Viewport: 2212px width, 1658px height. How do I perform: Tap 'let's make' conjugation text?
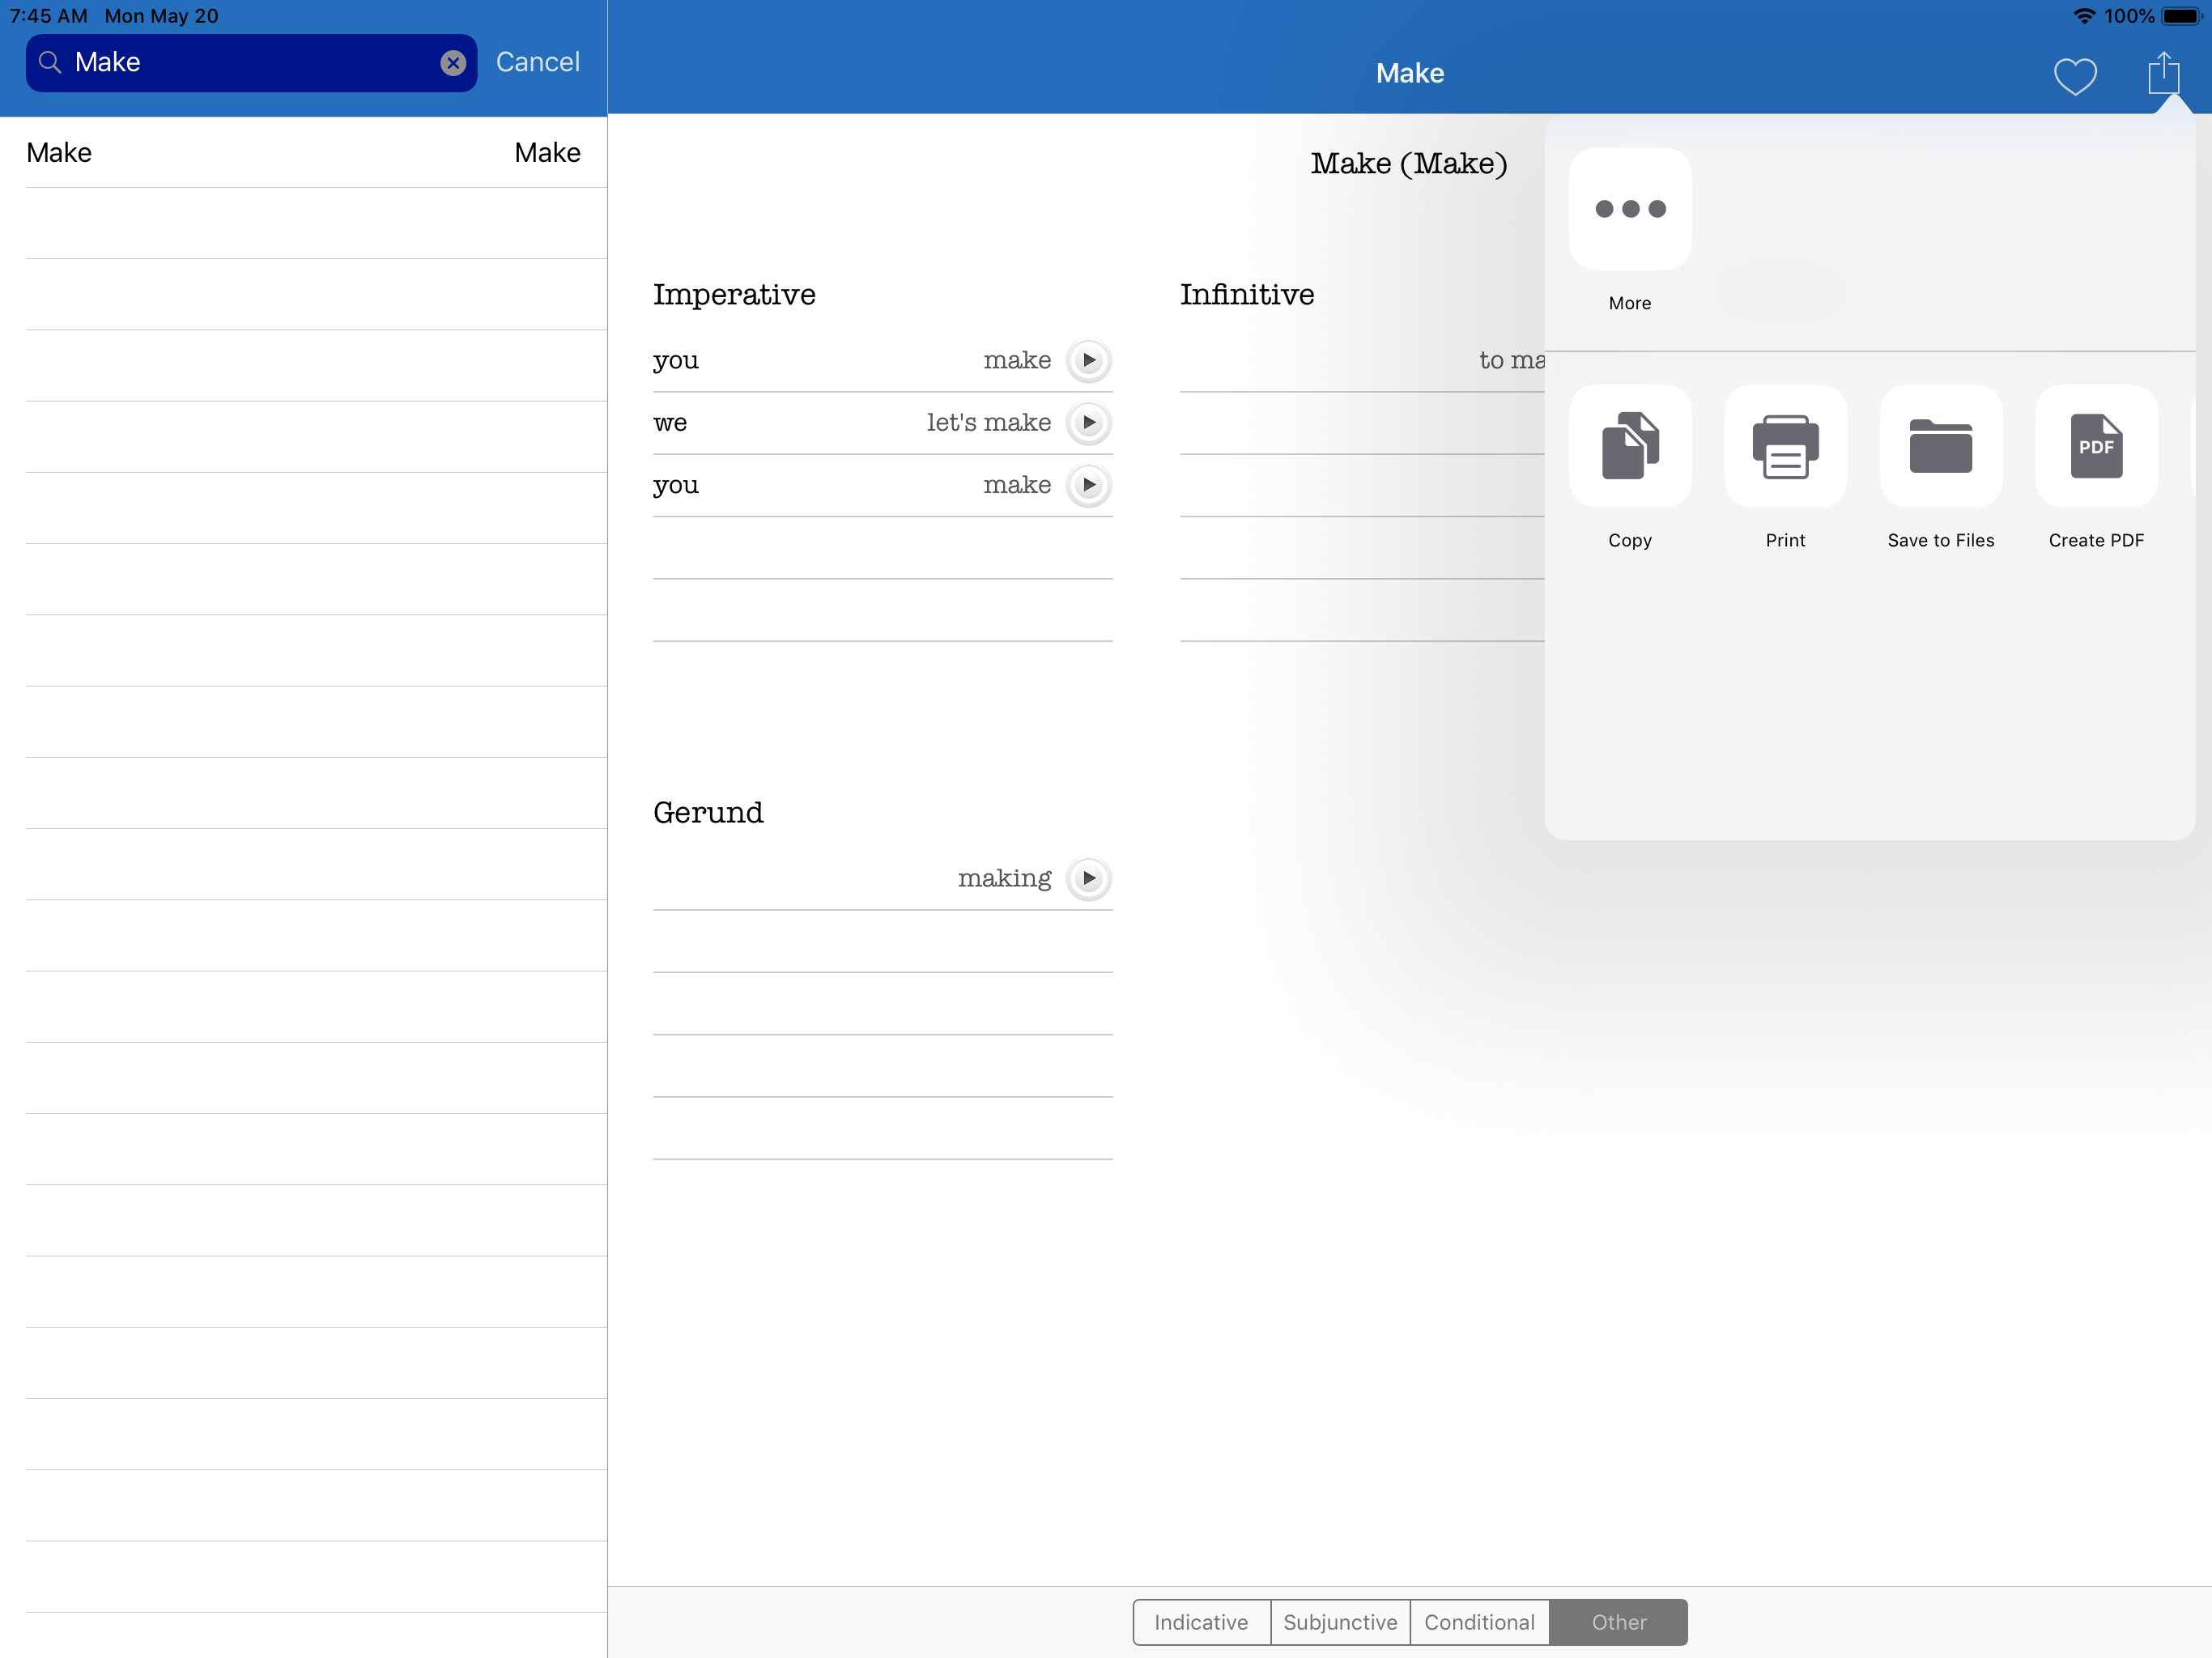[988, 422]
